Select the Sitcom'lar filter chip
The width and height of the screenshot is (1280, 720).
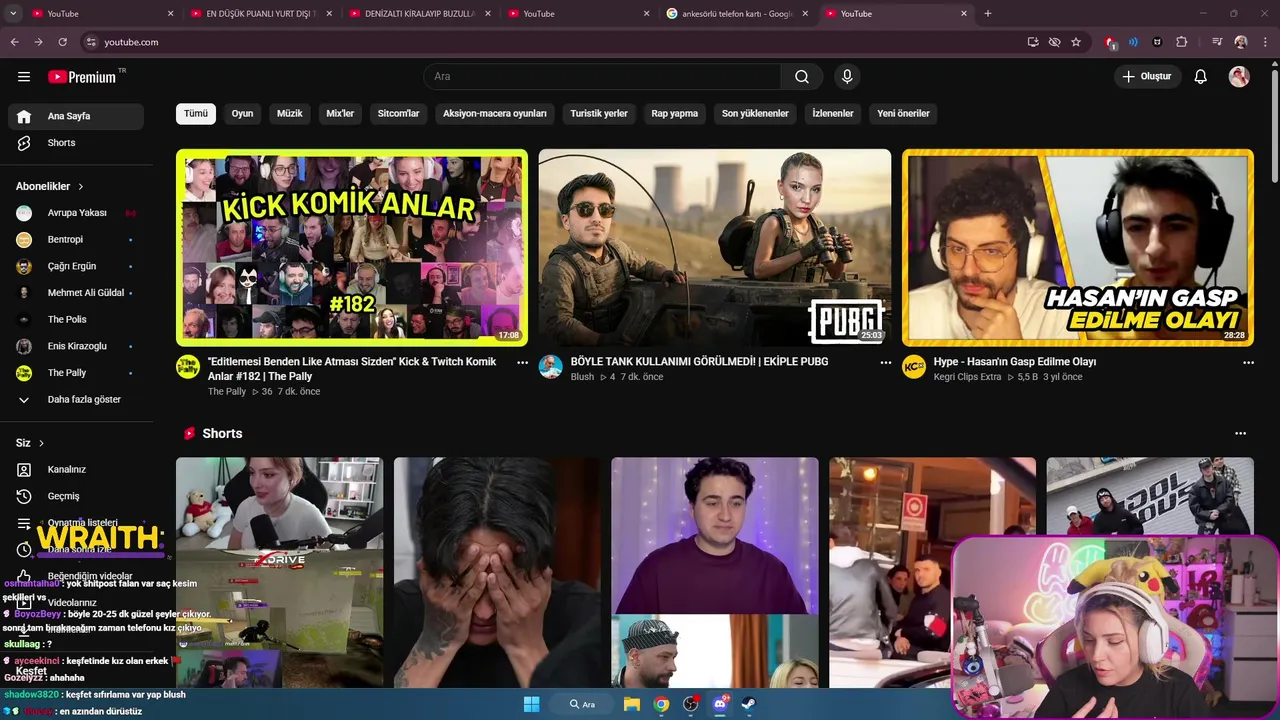pyautogui.click(x=398, y=113)
